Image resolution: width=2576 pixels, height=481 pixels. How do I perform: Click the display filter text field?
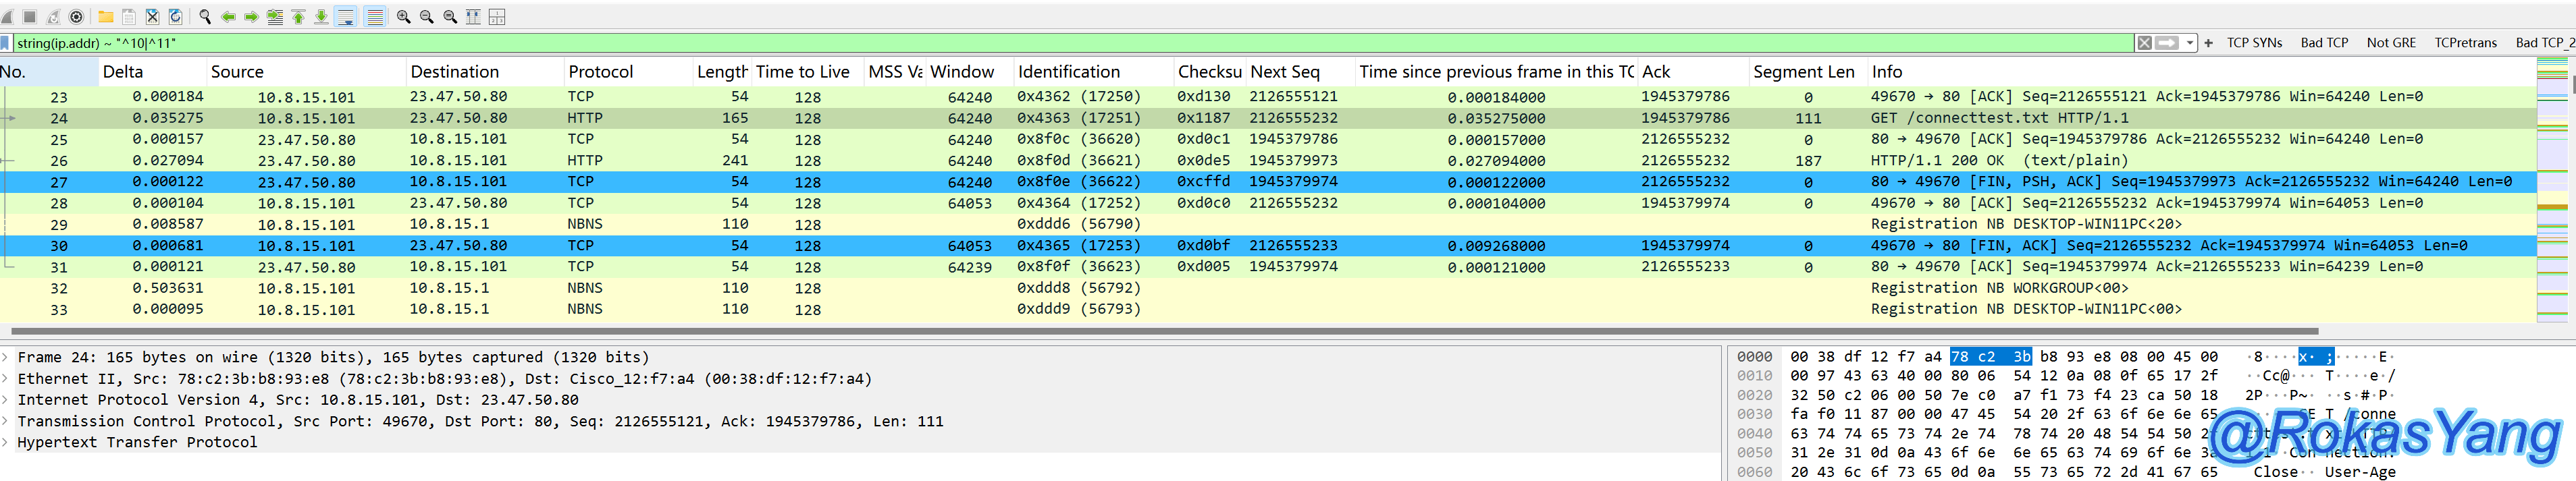pyautogui.click(x=1000, y=43)
